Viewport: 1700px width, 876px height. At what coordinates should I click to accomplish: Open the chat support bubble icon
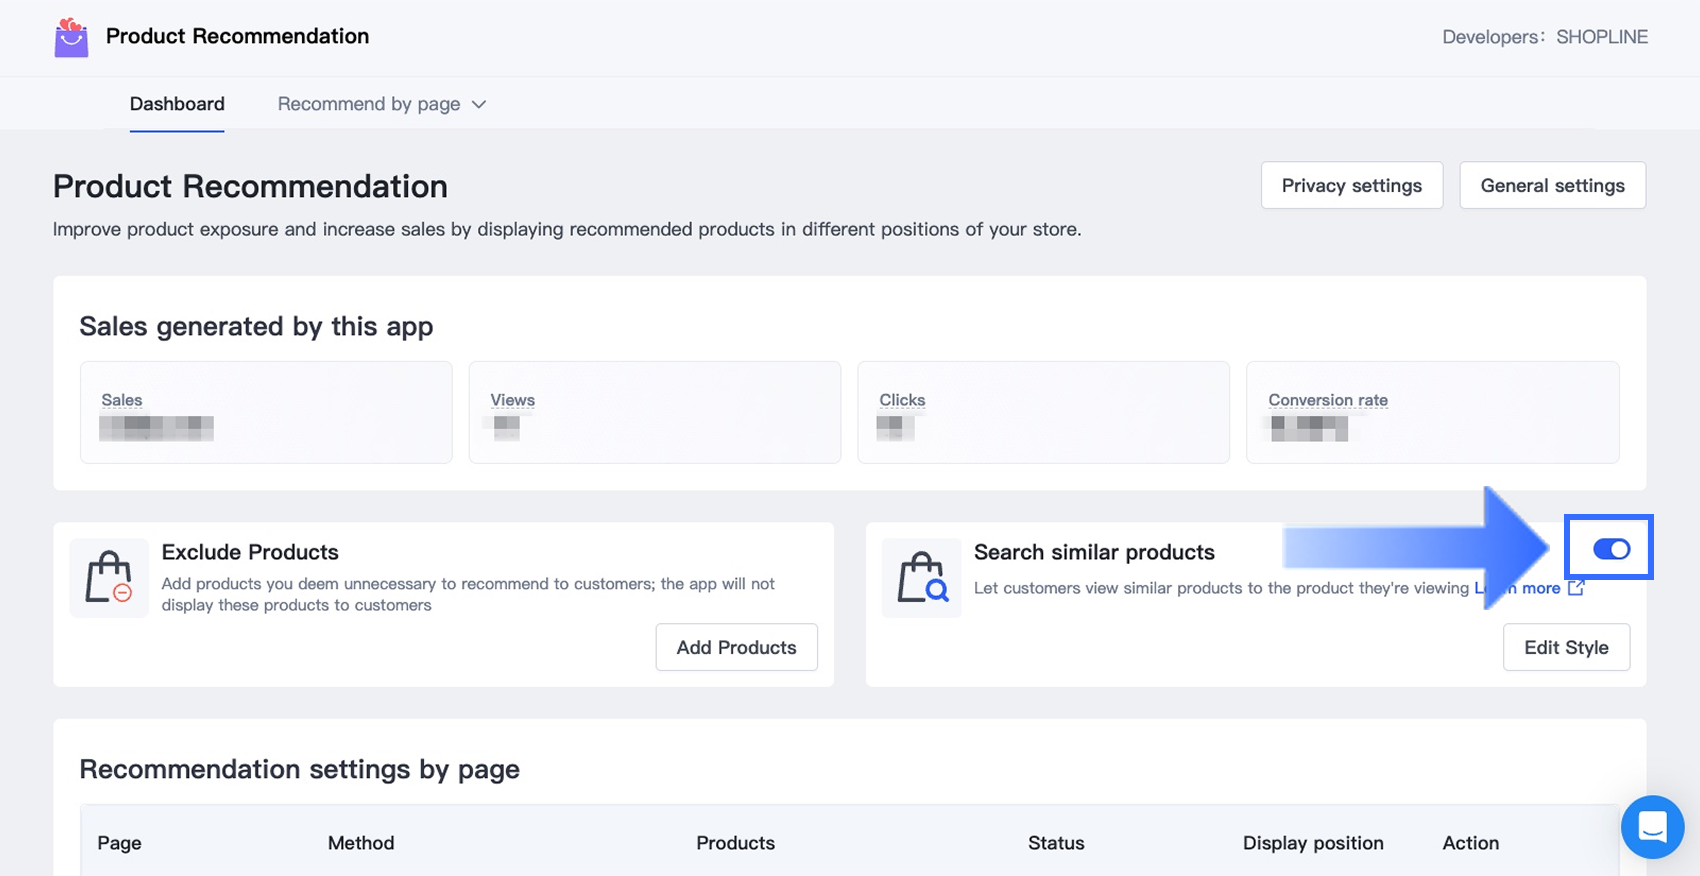(1652, 827)
